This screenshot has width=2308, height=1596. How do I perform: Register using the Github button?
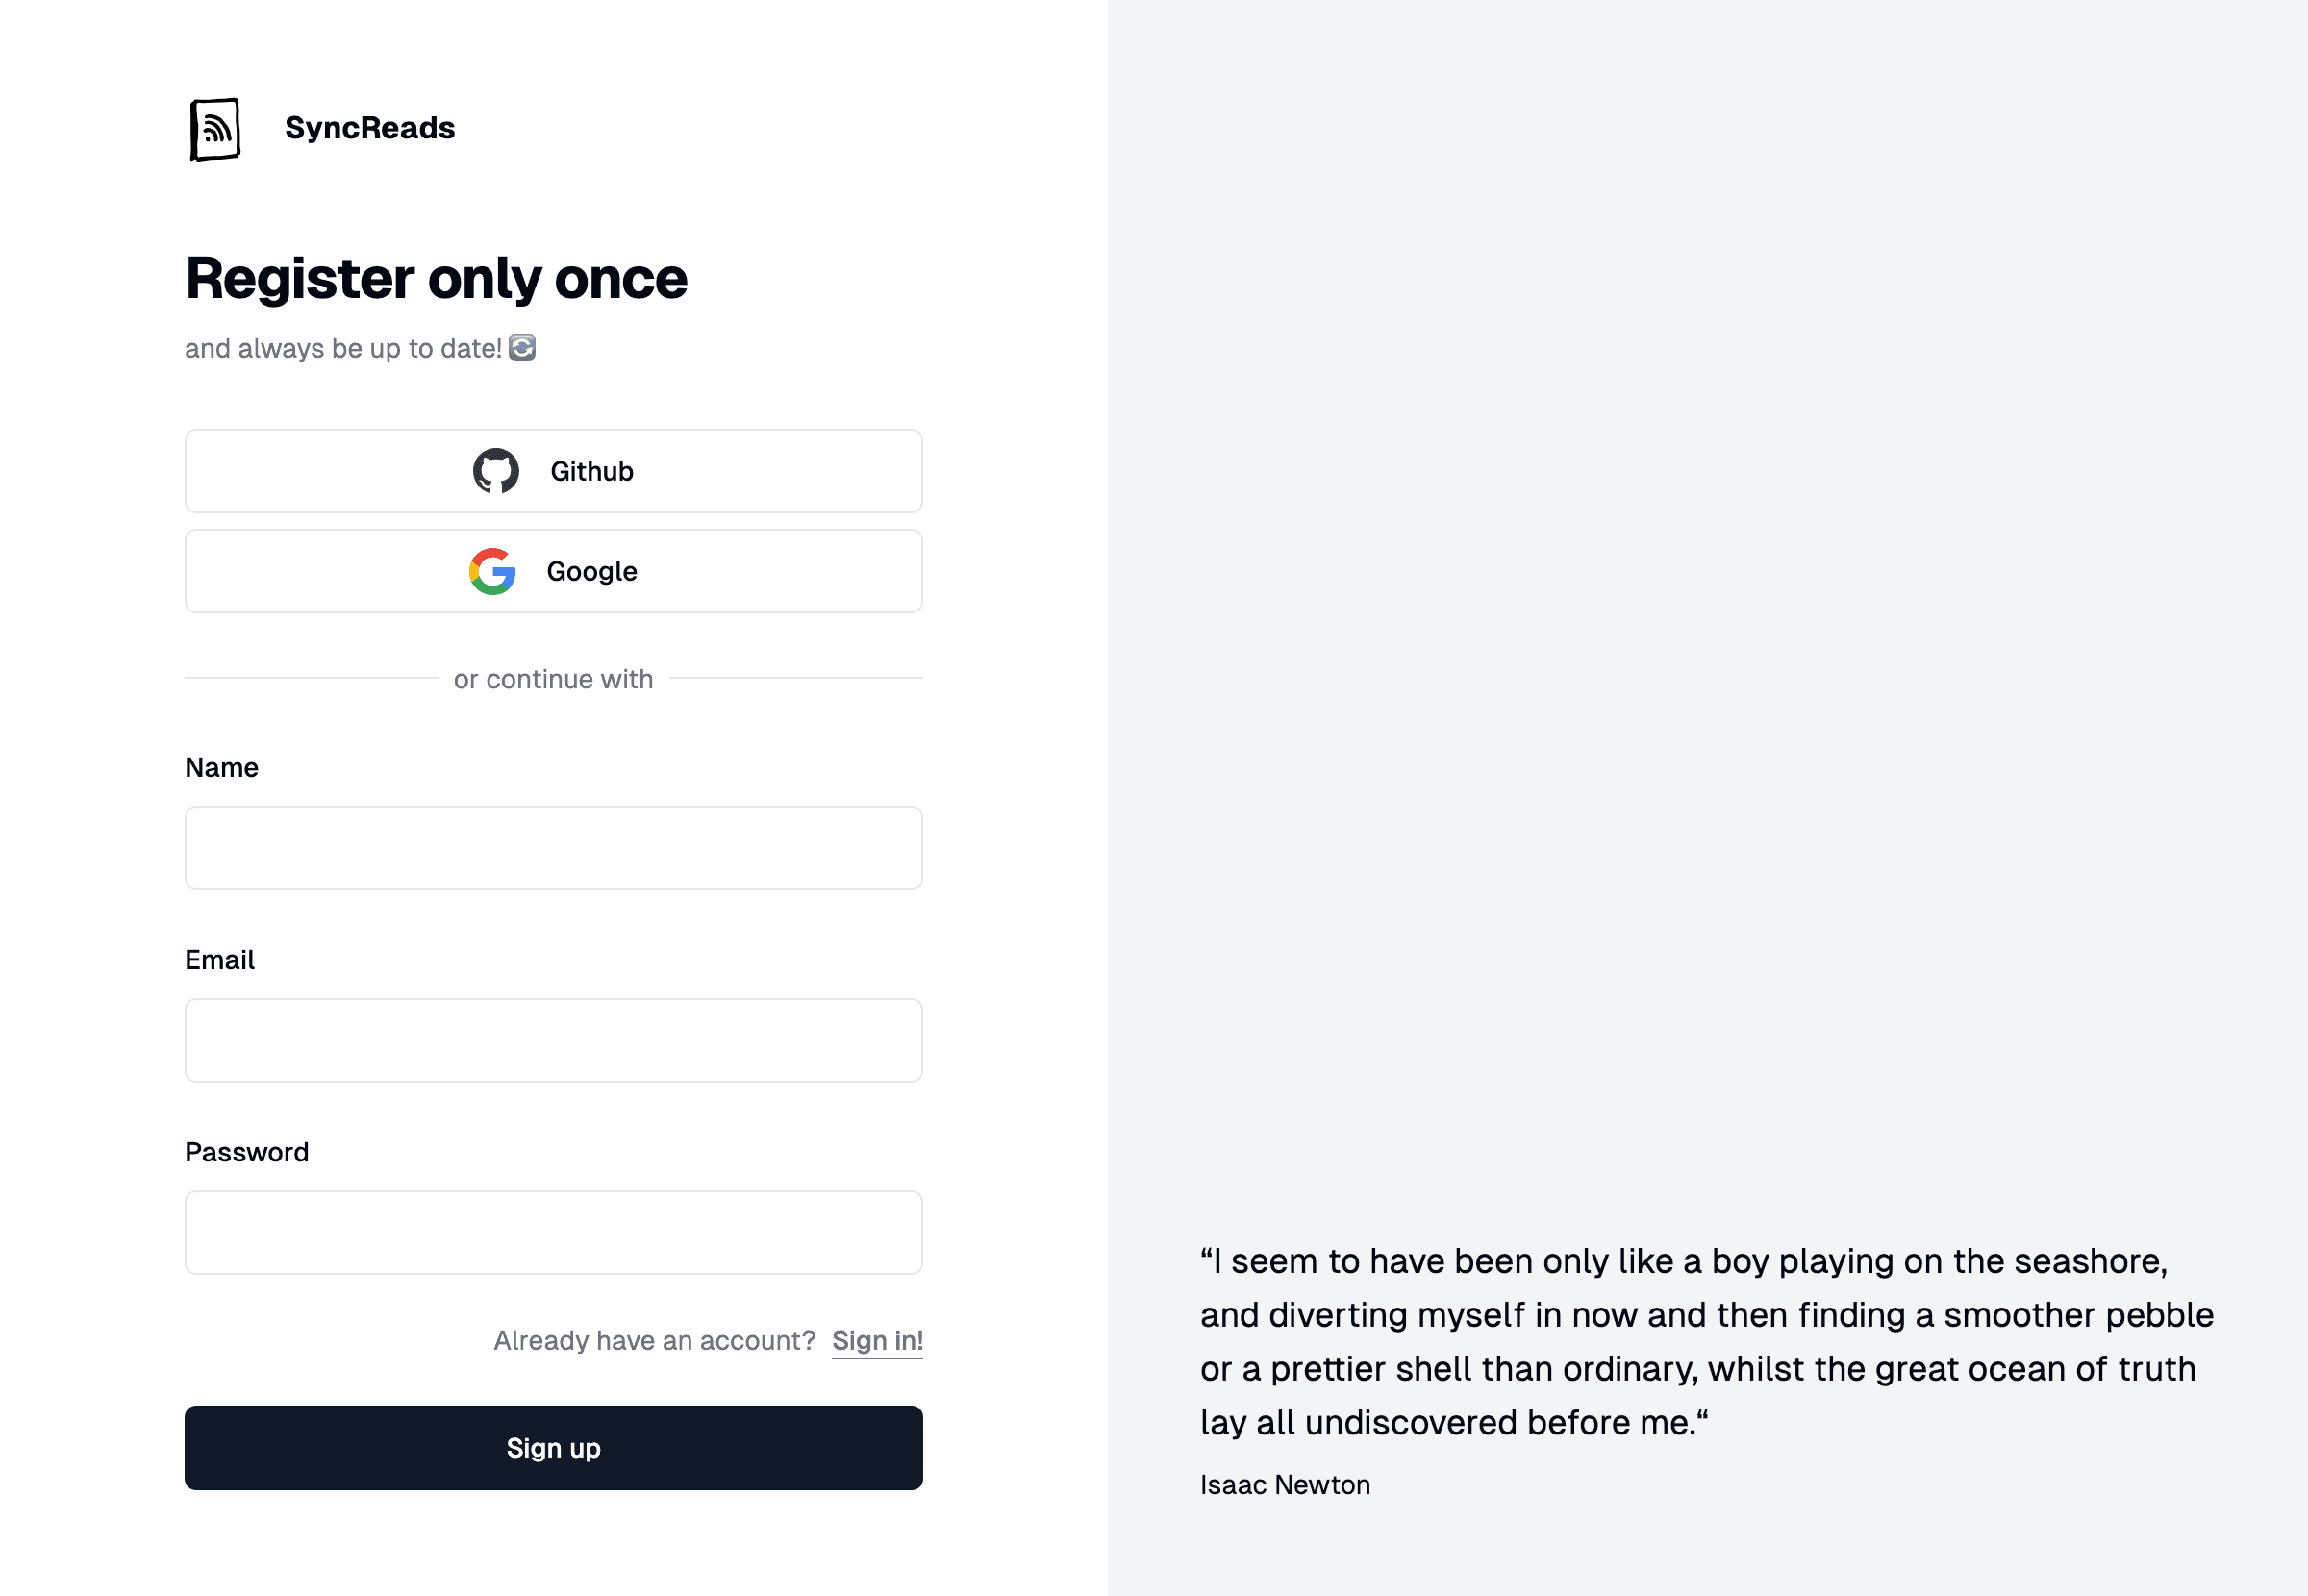(x=553, y=471)
